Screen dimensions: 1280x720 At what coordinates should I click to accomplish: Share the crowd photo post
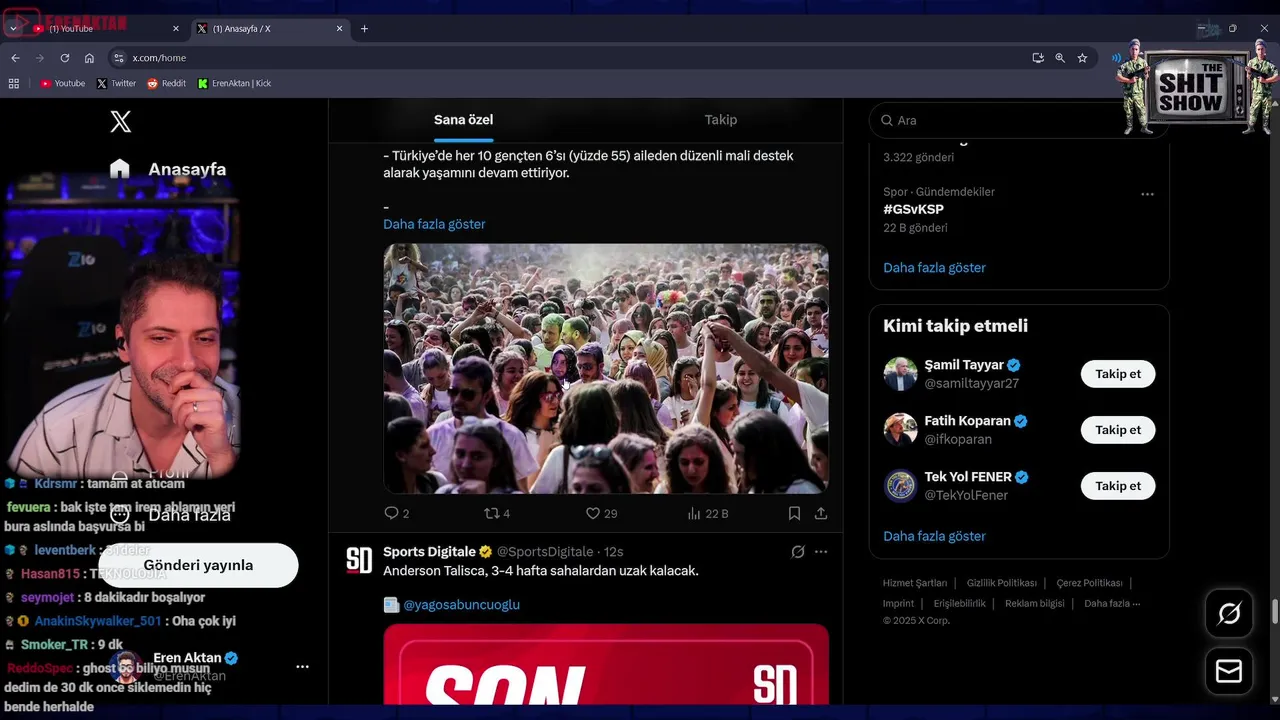pyautogui.click(x=821, y=513)
